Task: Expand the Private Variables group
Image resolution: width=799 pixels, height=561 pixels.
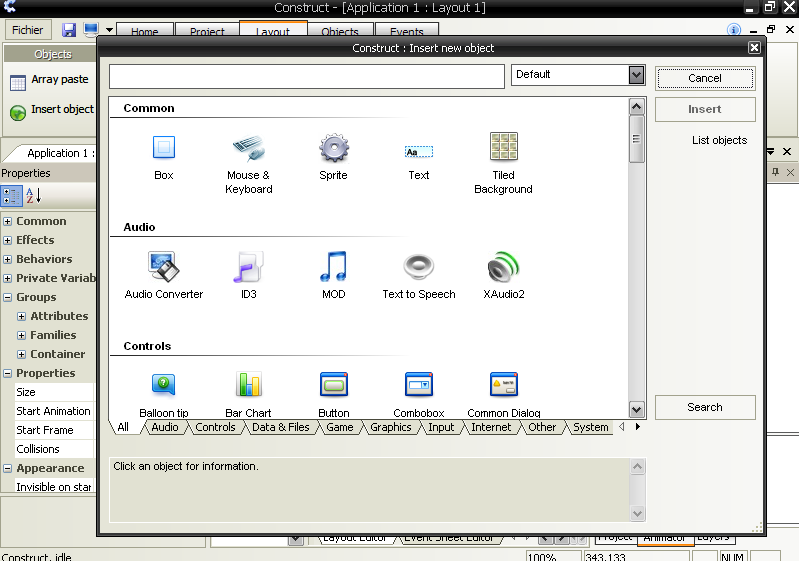Action: tap(7, 278)
